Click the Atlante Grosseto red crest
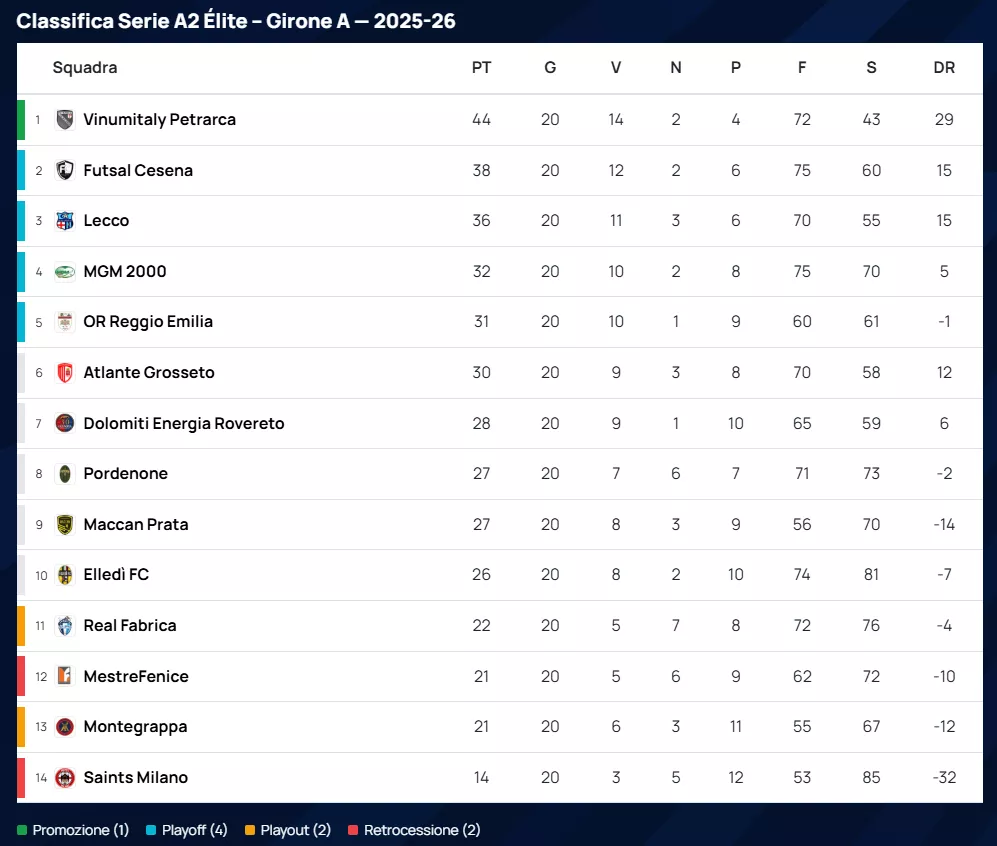997x846 pixels. tap(65, 373)
